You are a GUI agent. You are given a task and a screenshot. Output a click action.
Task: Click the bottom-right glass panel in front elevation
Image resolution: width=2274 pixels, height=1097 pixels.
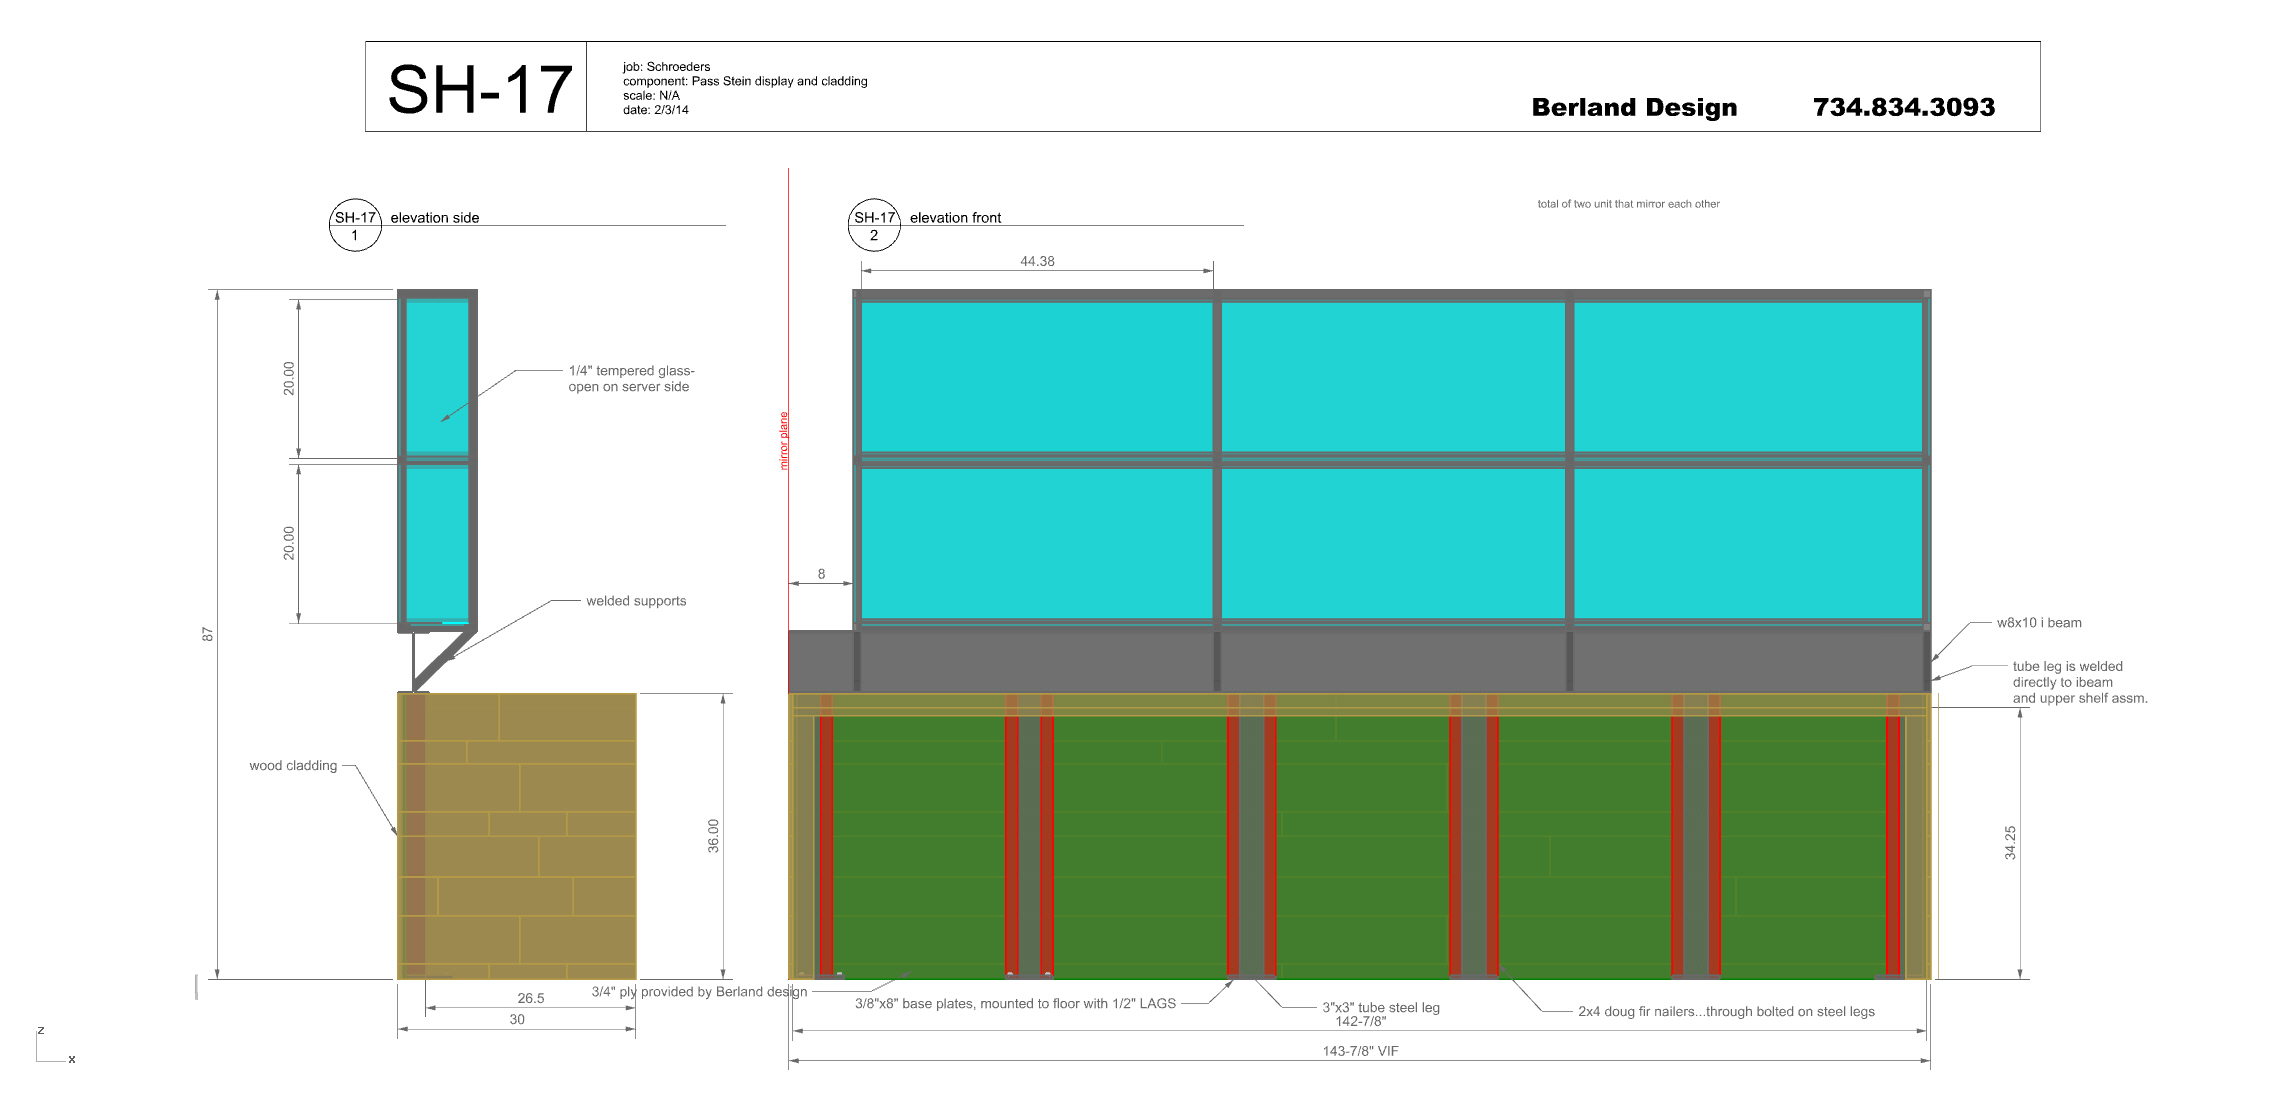click(x=1748, y=544)
